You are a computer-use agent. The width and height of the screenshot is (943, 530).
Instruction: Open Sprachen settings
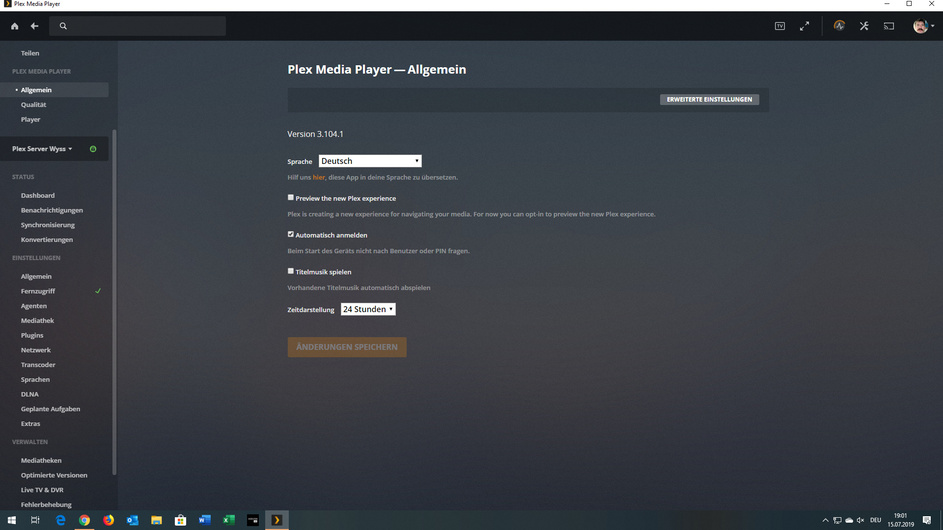tap(35, 380)
